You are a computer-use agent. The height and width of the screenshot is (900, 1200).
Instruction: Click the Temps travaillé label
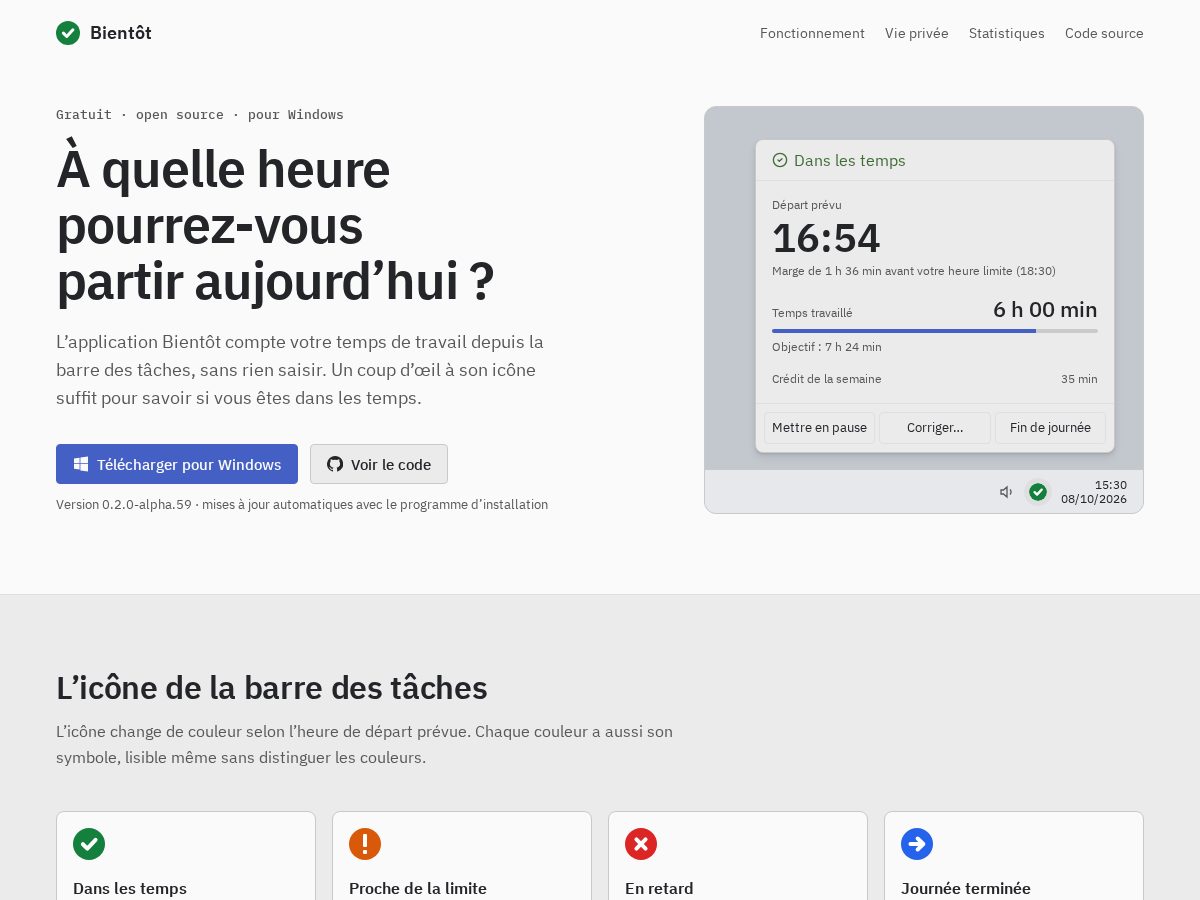[x=812, y=313]
